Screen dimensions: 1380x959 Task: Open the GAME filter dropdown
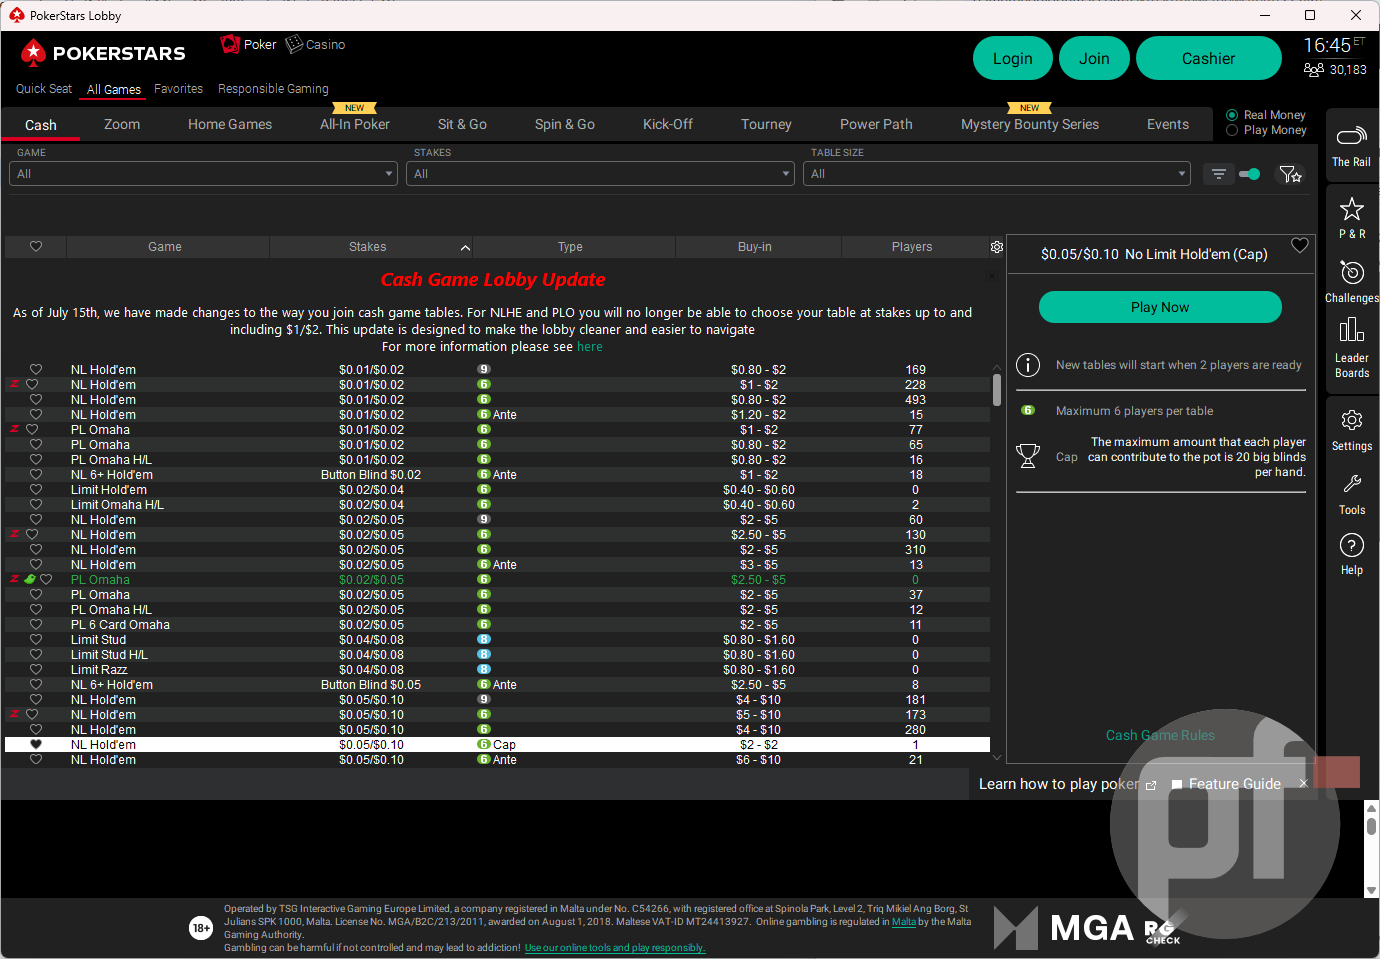204,174
